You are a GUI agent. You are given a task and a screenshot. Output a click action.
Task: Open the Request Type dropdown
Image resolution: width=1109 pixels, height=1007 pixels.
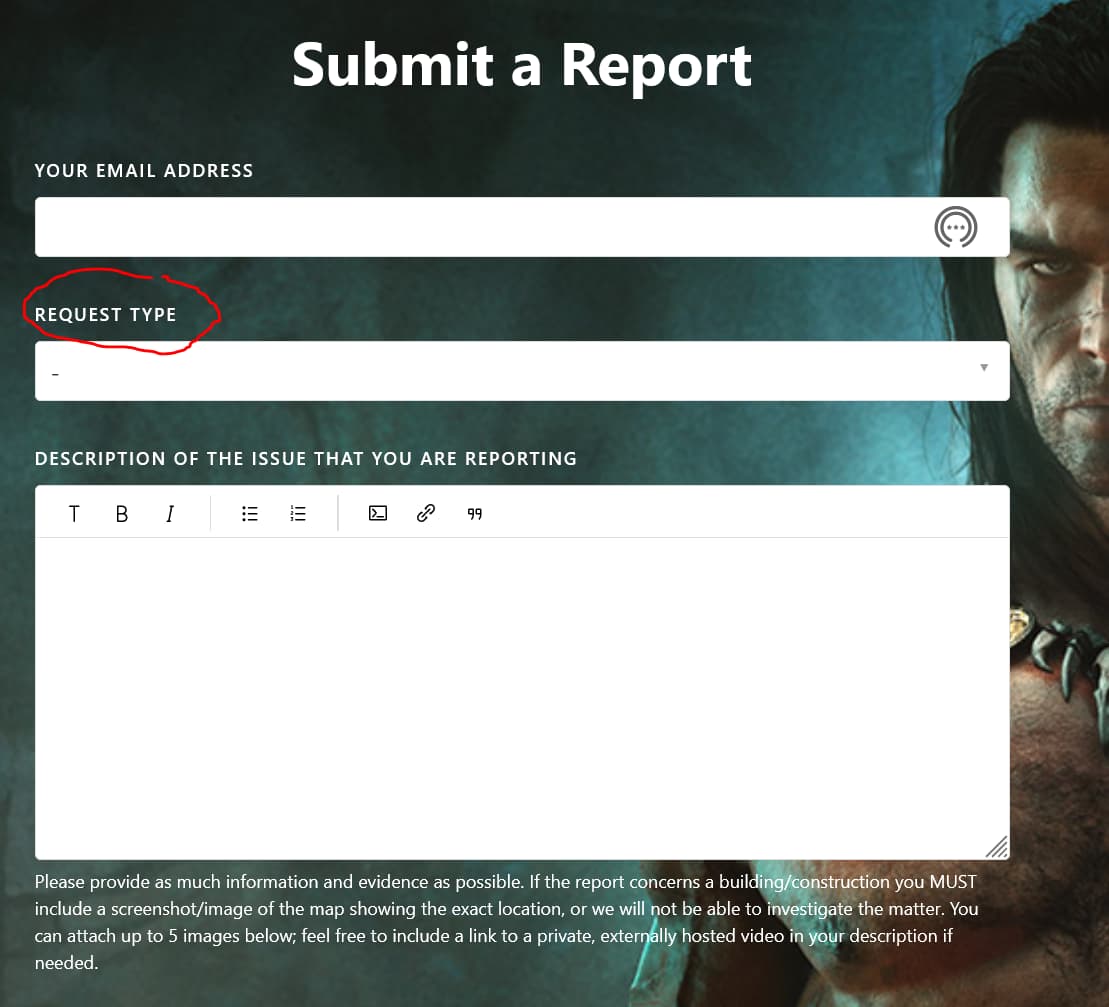[522, 371]
